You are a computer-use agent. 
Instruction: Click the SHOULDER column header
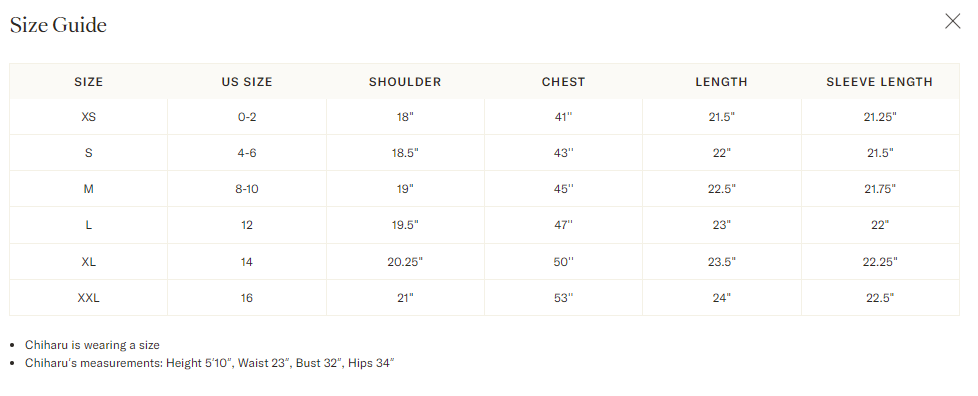coord(405,82)
